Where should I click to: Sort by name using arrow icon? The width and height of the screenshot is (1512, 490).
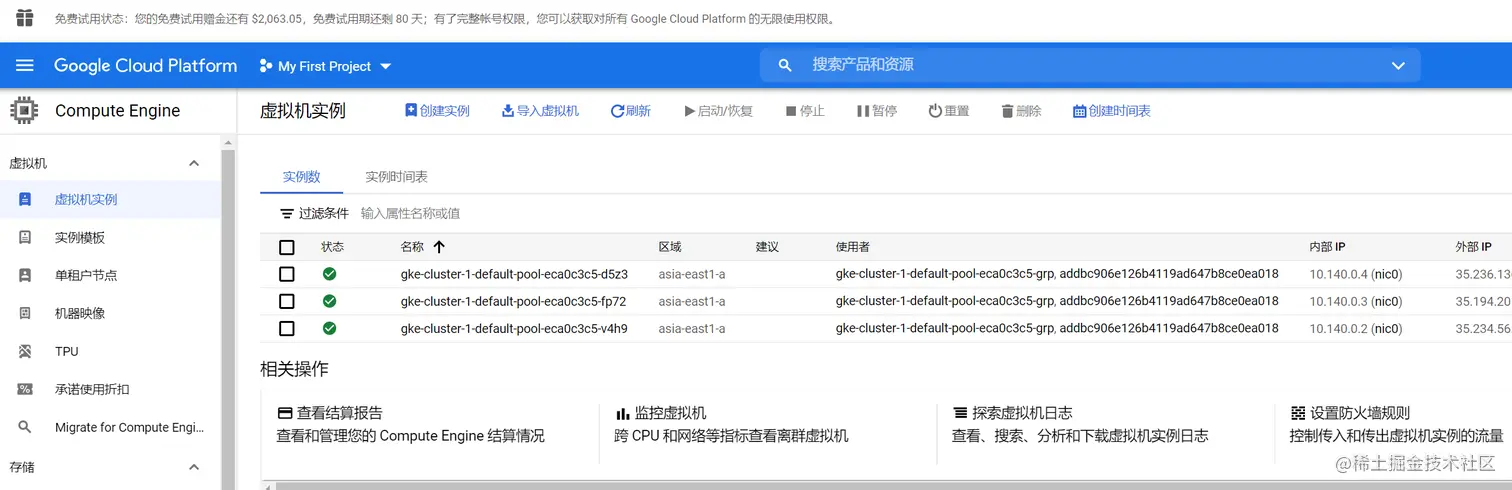(438, 246)
